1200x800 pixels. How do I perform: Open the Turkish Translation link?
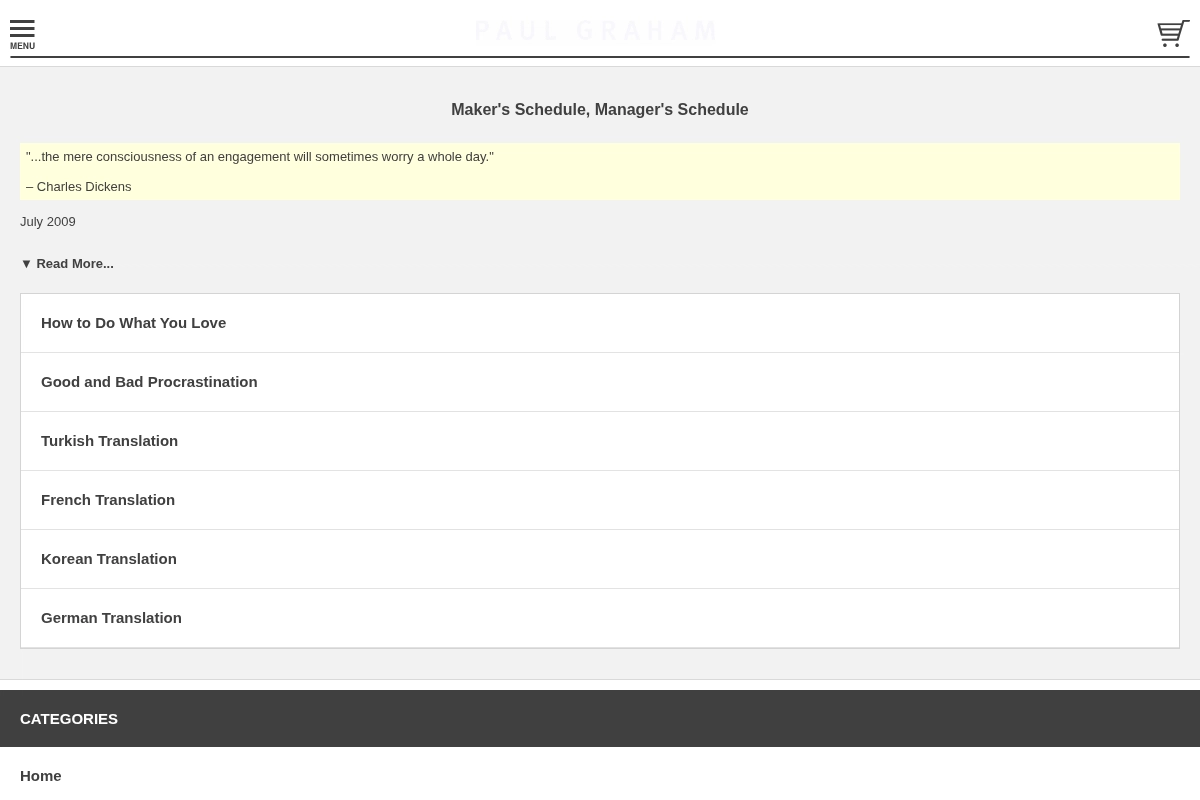click(x=600, y=441)
